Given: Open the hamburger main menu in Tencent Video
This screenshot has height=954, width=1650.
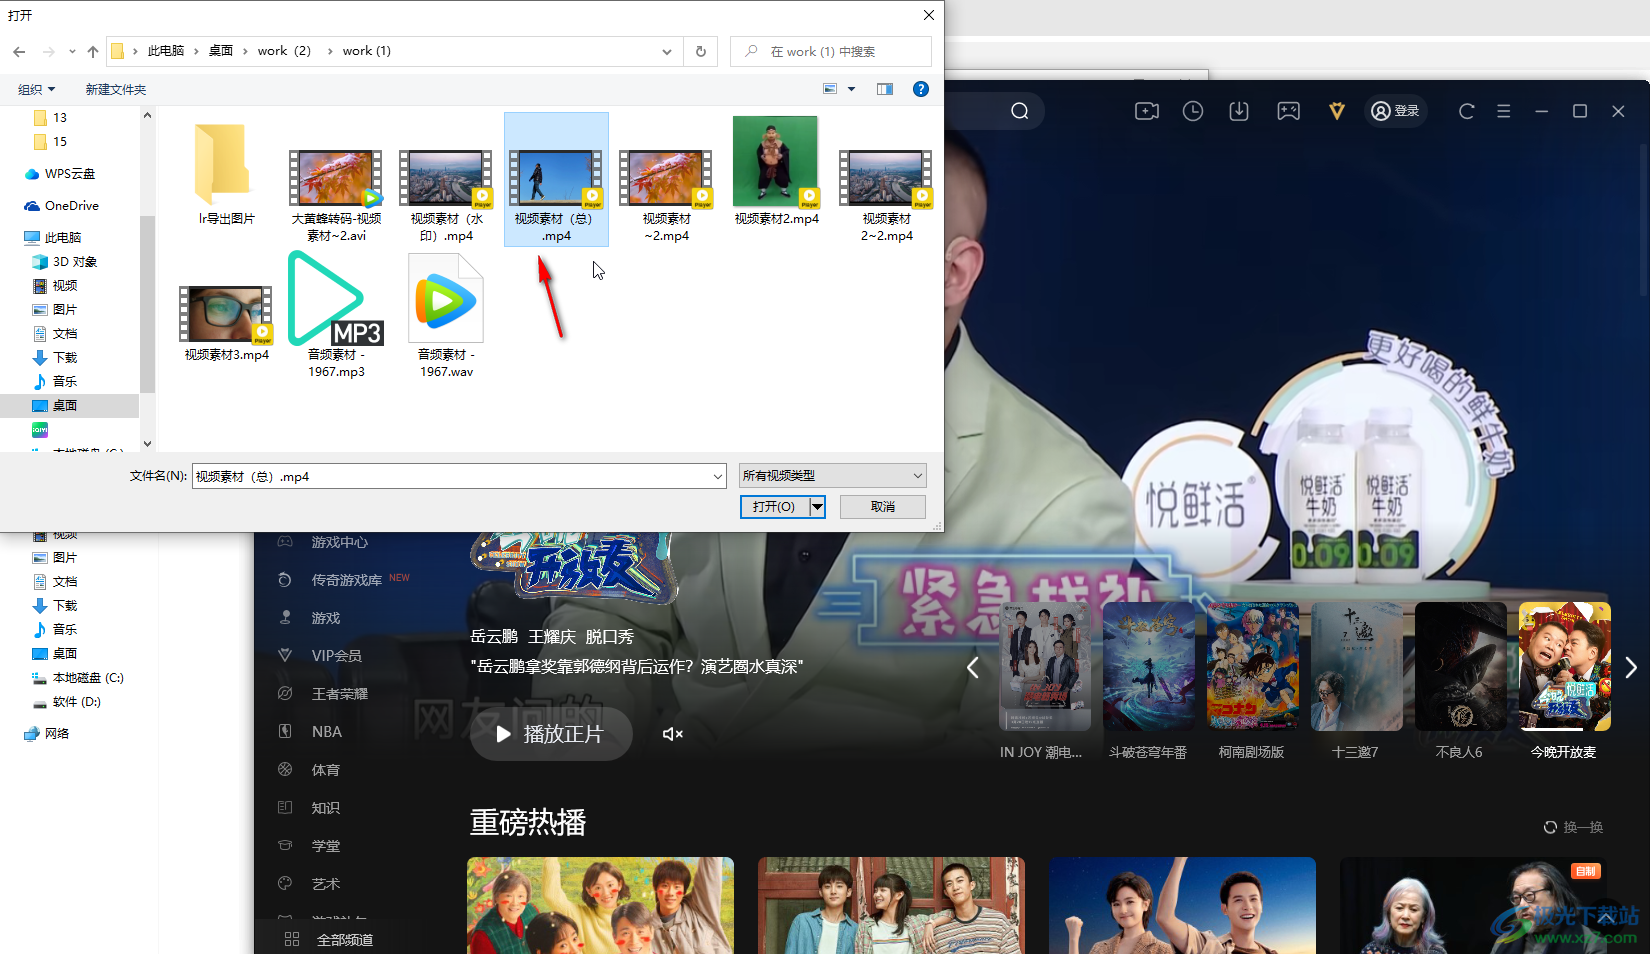Looking at the screenshot, I should point(1503,111).
